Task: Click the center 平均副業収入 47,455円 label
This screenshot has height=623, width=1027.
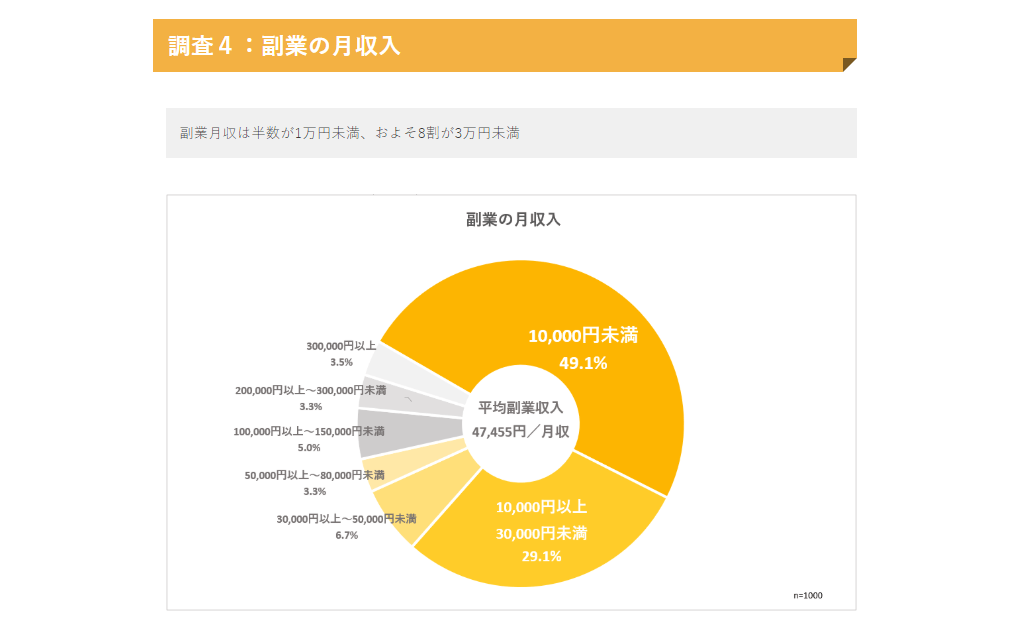Action: coord(520,420)
